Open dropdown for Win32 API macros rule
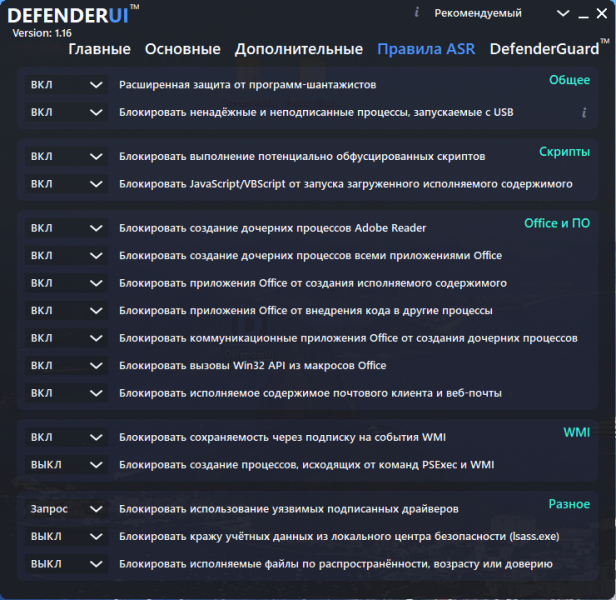The width and height of the screenshot is (616, 600). coord(66,366)
